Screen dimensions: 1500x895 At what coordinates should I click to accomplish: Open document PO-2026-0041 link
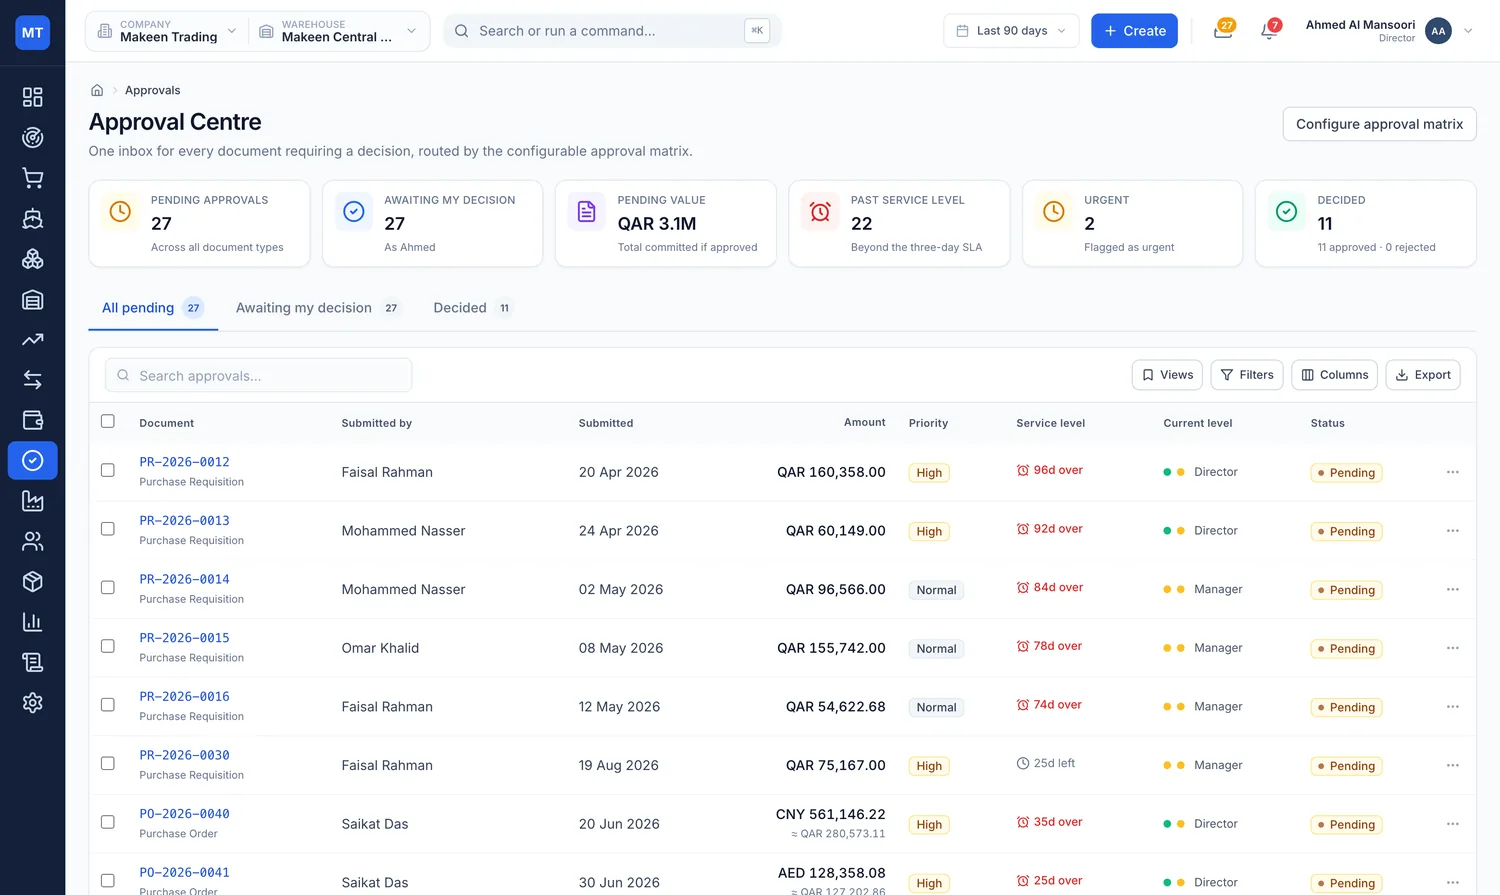[184, 872]
